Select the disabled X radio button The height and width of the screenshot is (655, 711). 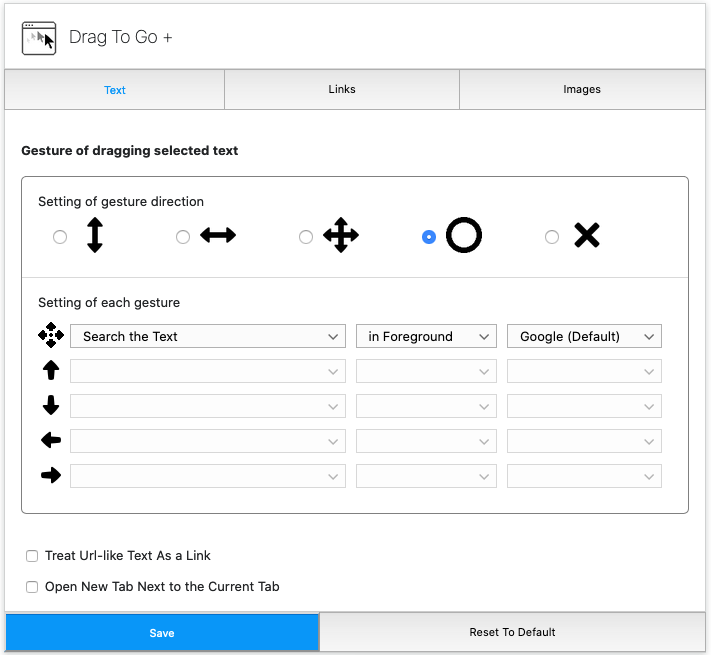[552, 237]
